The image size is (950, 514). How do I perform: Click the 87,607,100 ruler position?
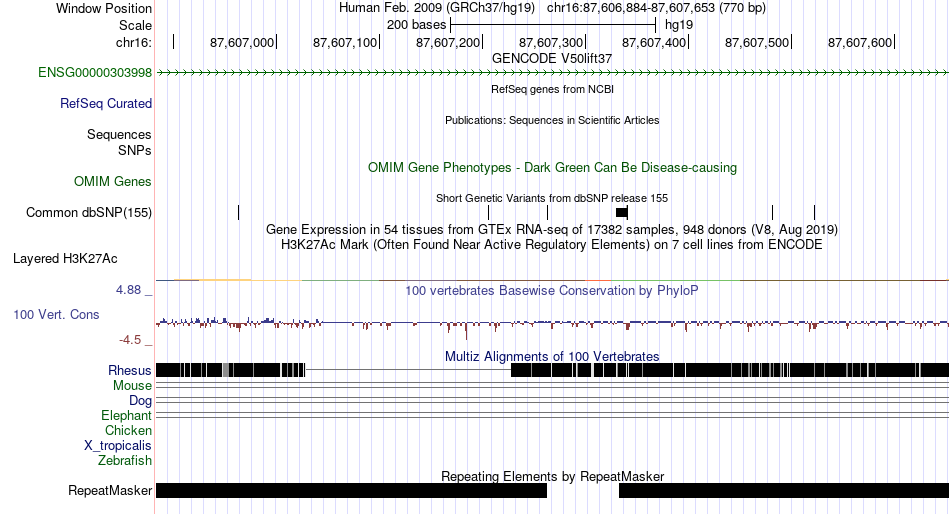345,42
